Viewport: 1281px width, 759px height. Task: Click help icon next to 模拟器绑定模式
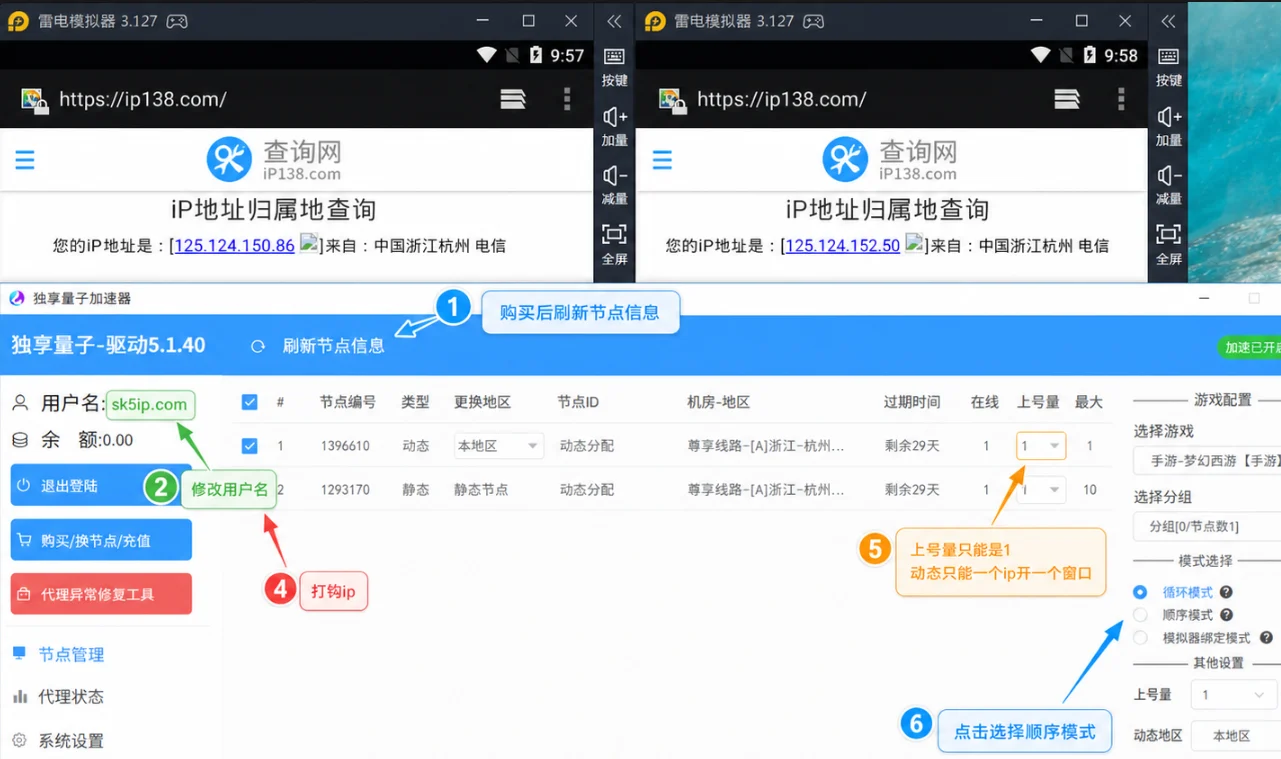(x=1266, y=637)
